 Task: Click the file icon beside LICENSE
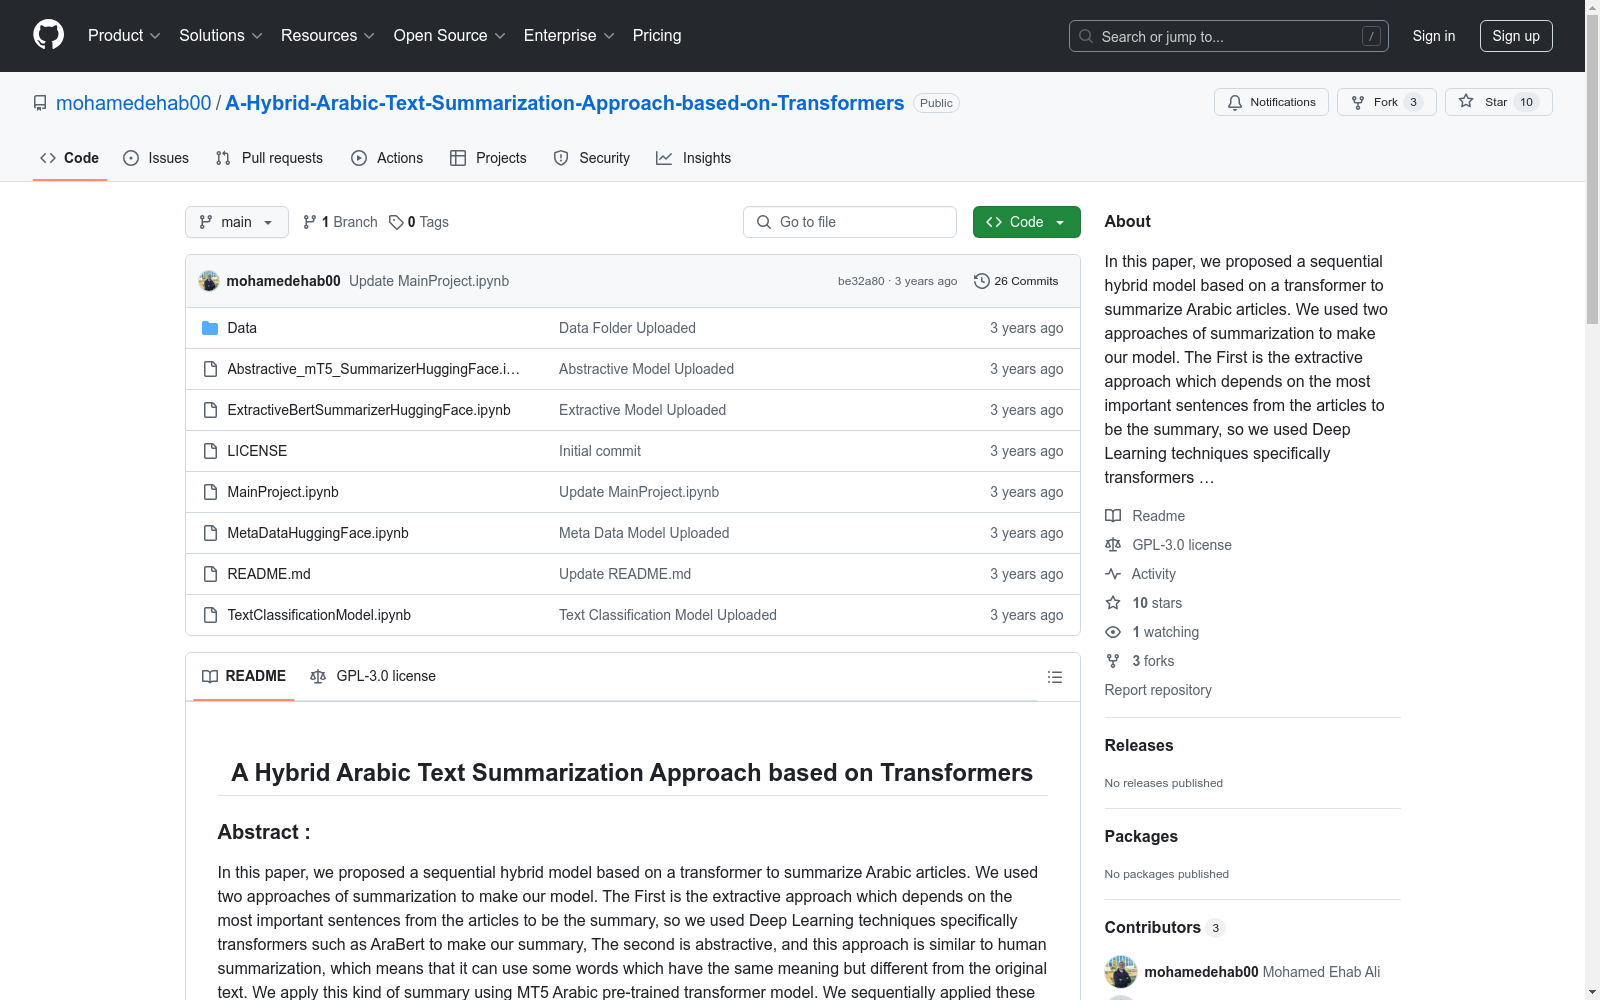pos(210,451)
